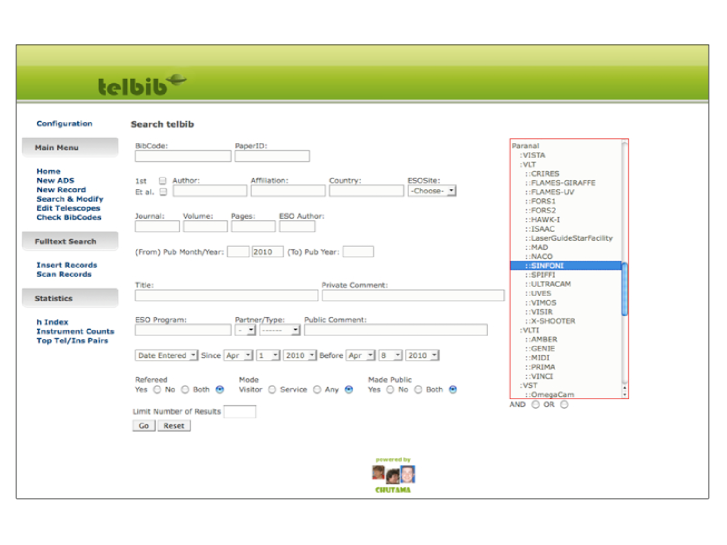Open the Before day dropdown
This screenshot has width=727, height=545.
tap(390, 355)
